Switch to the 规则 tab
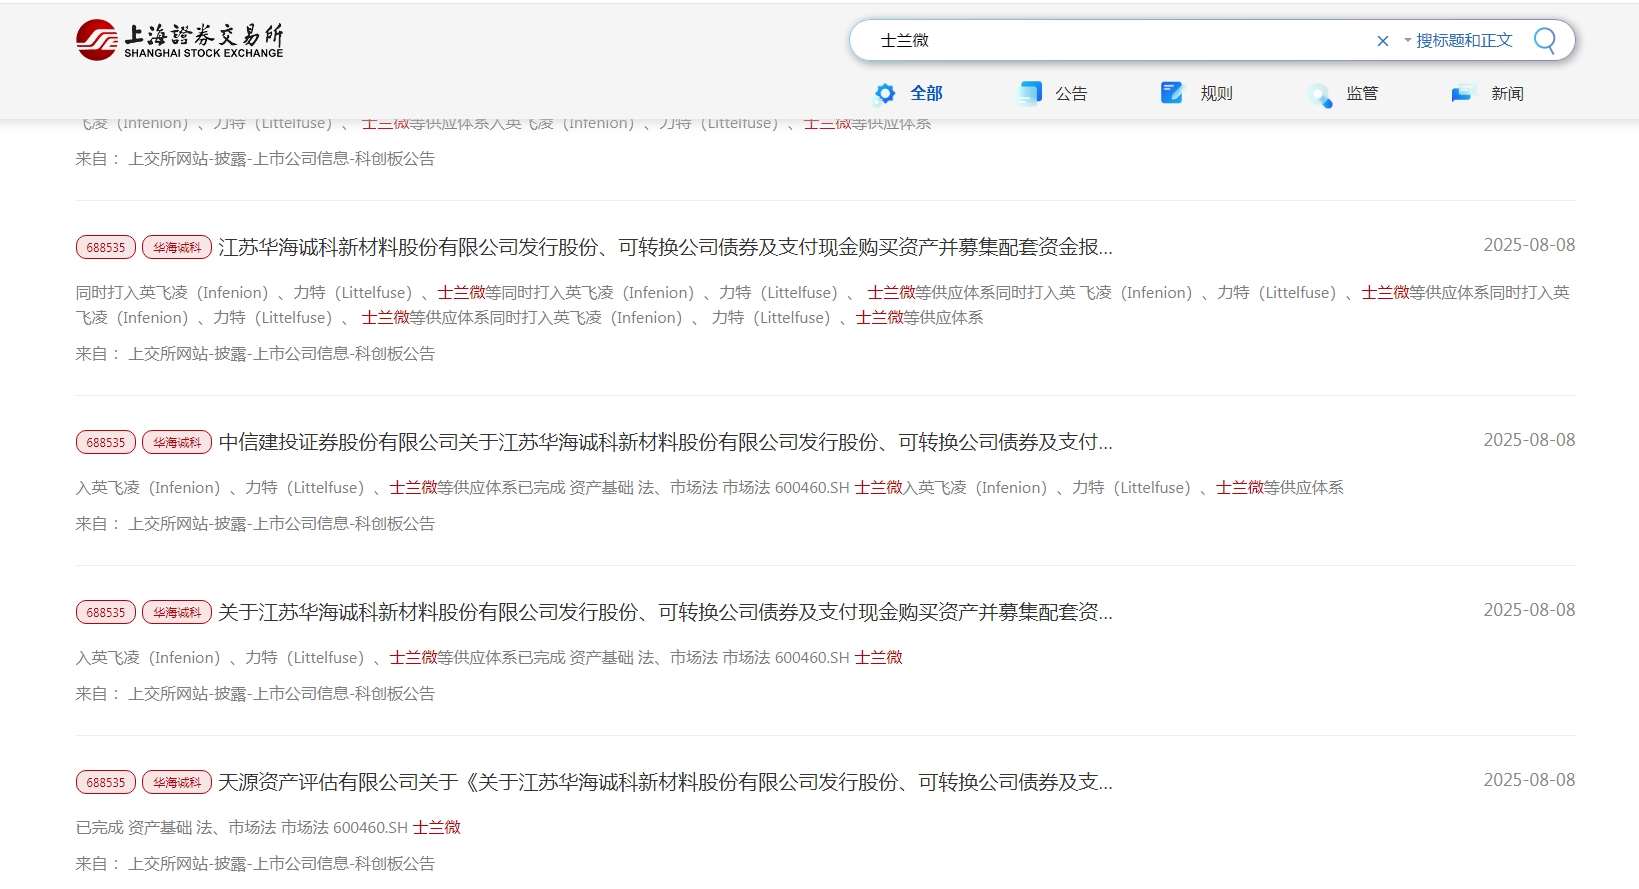 (x=1216, y=94)
